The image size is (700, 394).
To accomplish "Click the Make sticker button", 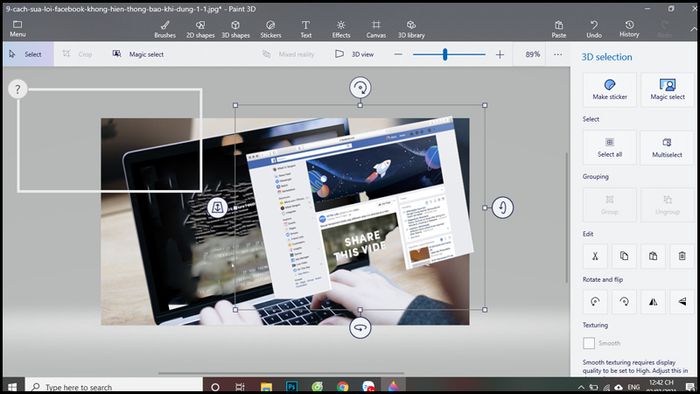I will pyautogui.click(x=609, y=89).
